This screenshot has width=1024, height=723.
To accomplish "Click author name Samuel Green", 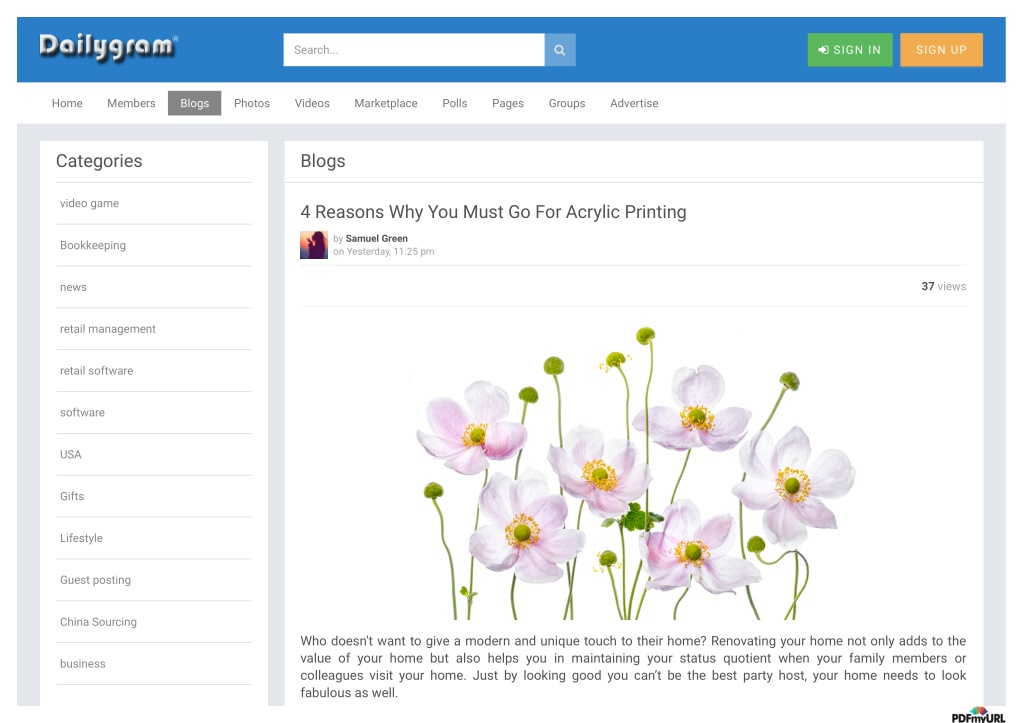I will point(376,238).
